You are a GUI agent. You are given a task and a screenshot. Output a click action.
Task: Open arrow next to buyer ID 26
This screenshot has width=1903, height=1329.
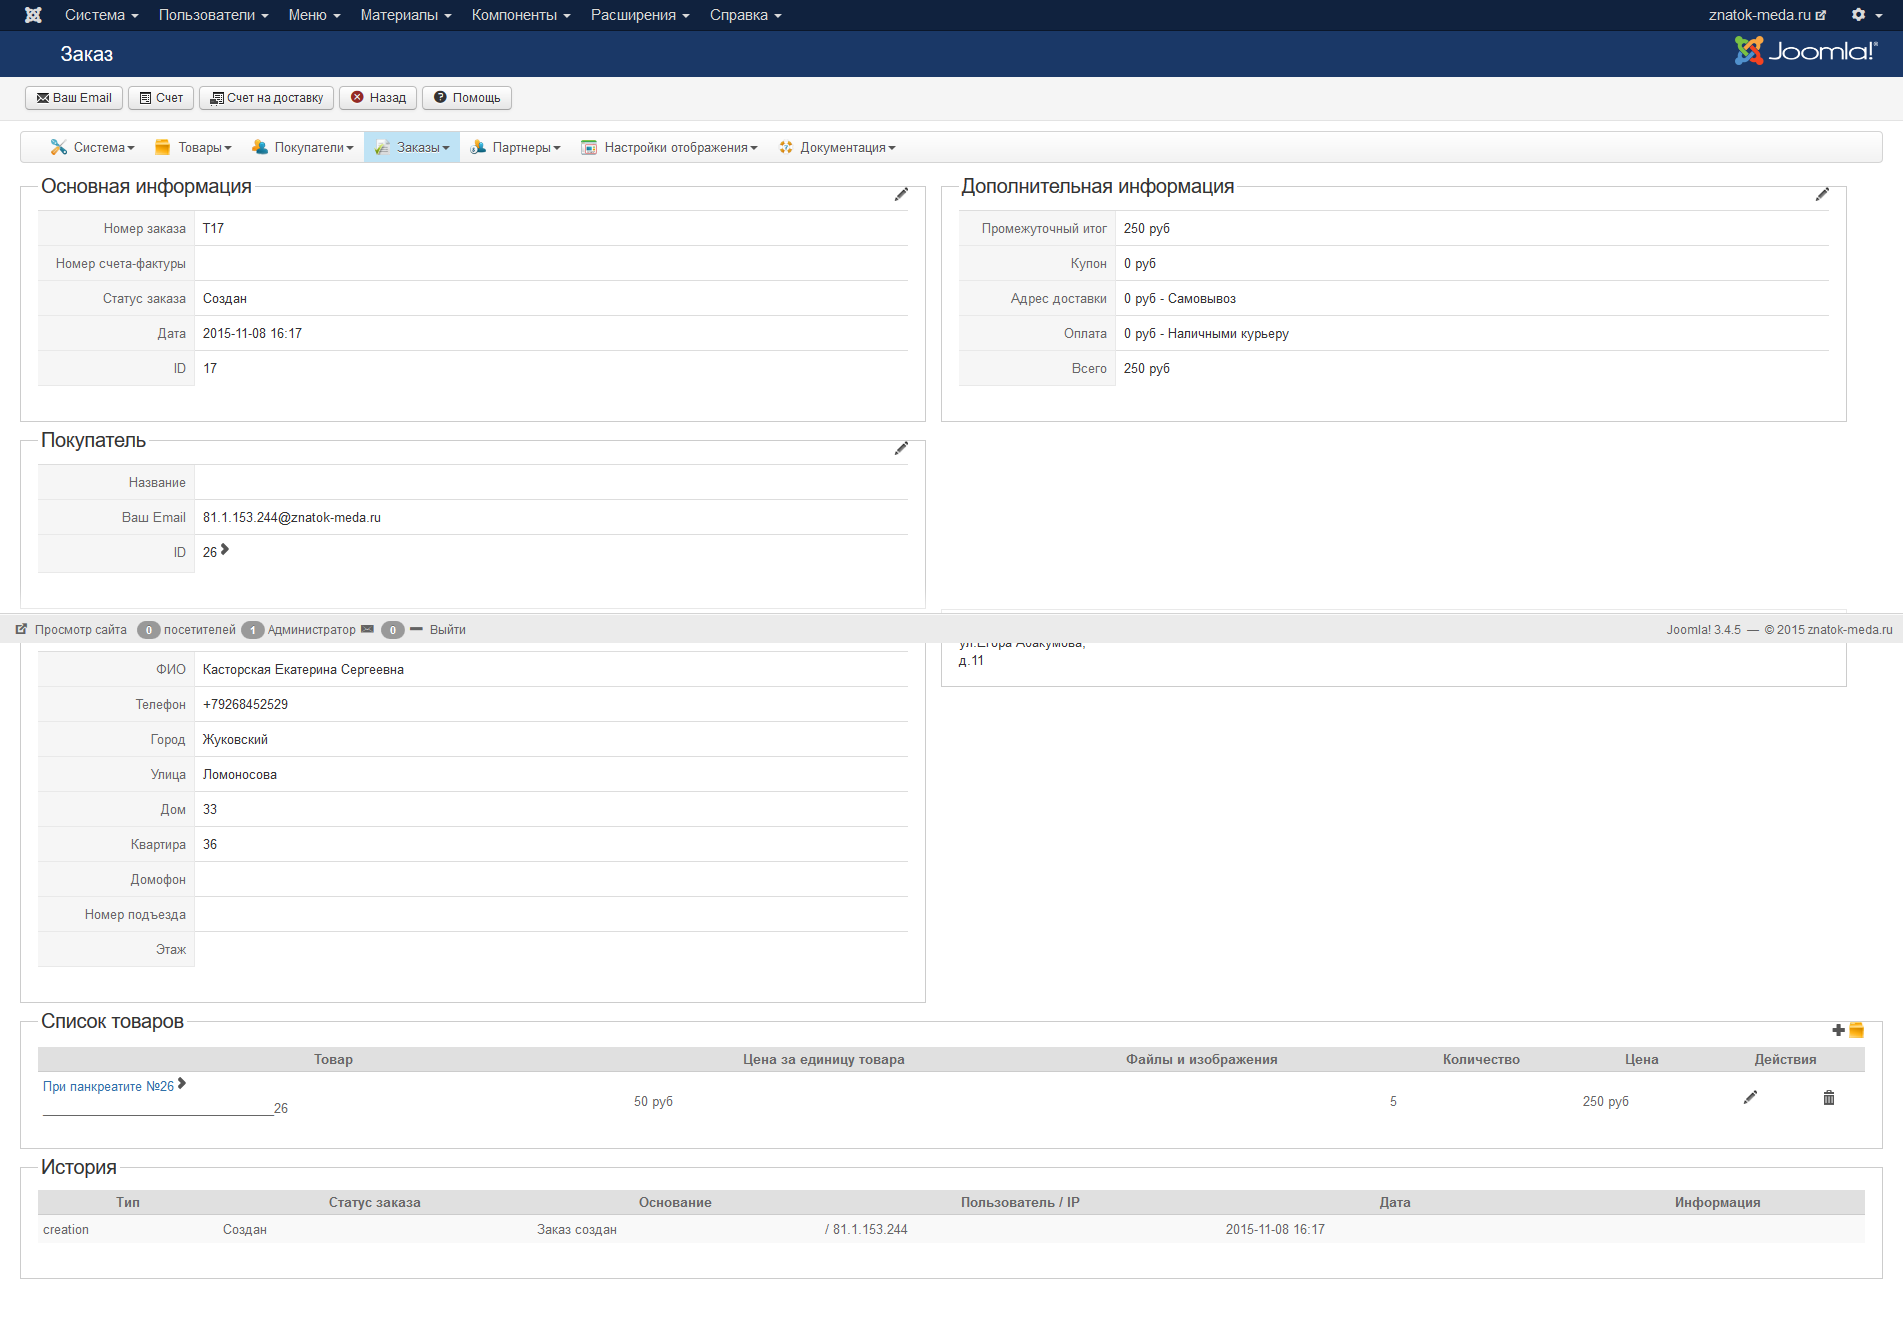click(x=225, y=550)
